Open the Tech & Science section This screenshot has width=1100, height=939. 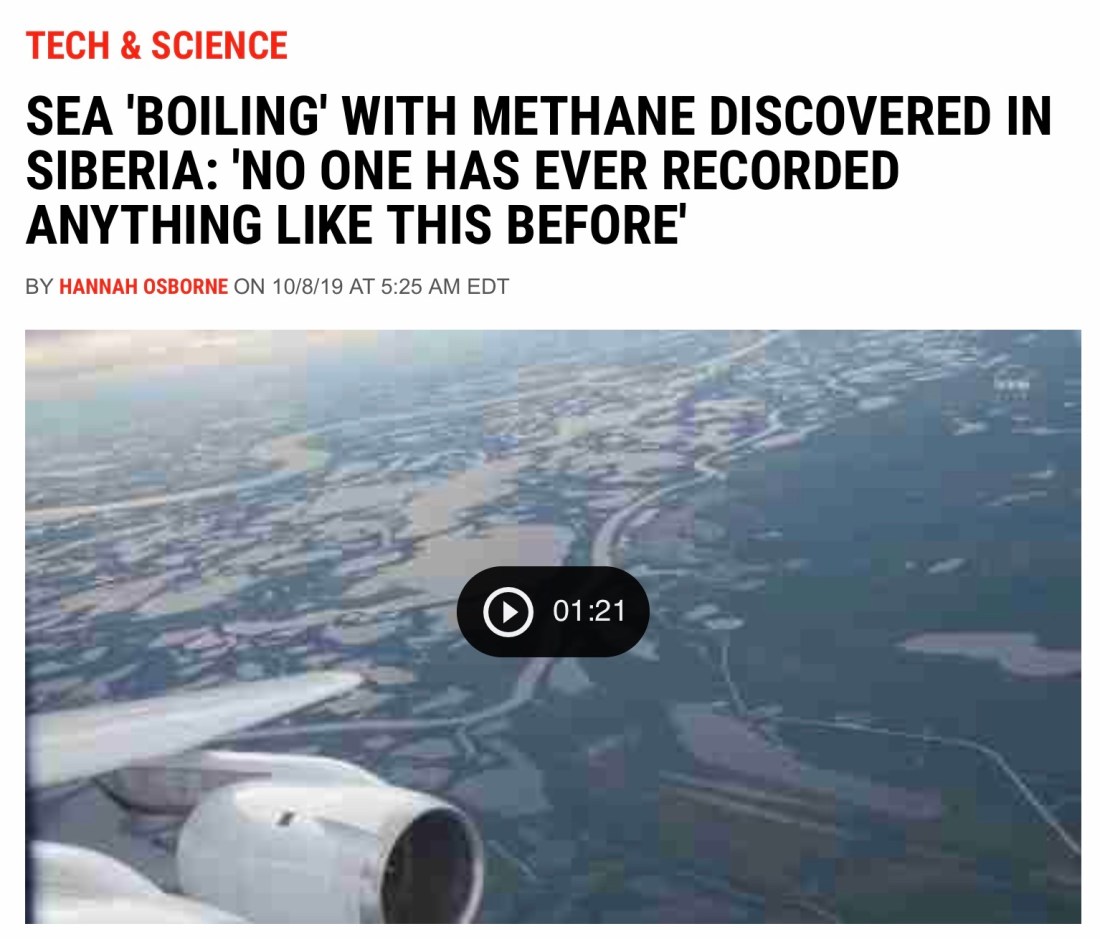pos(157,45)
